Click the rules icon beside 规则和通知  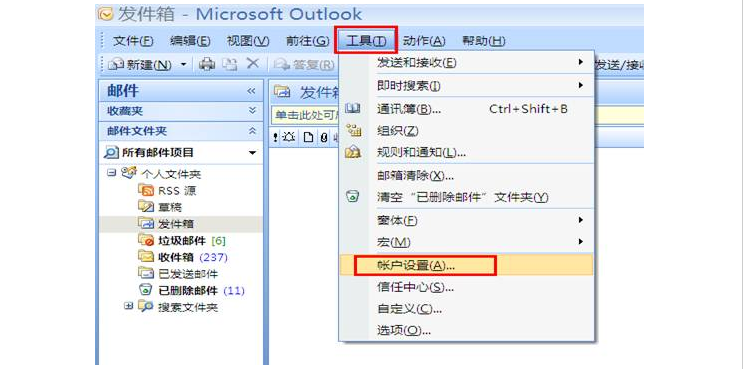point(353,152)
